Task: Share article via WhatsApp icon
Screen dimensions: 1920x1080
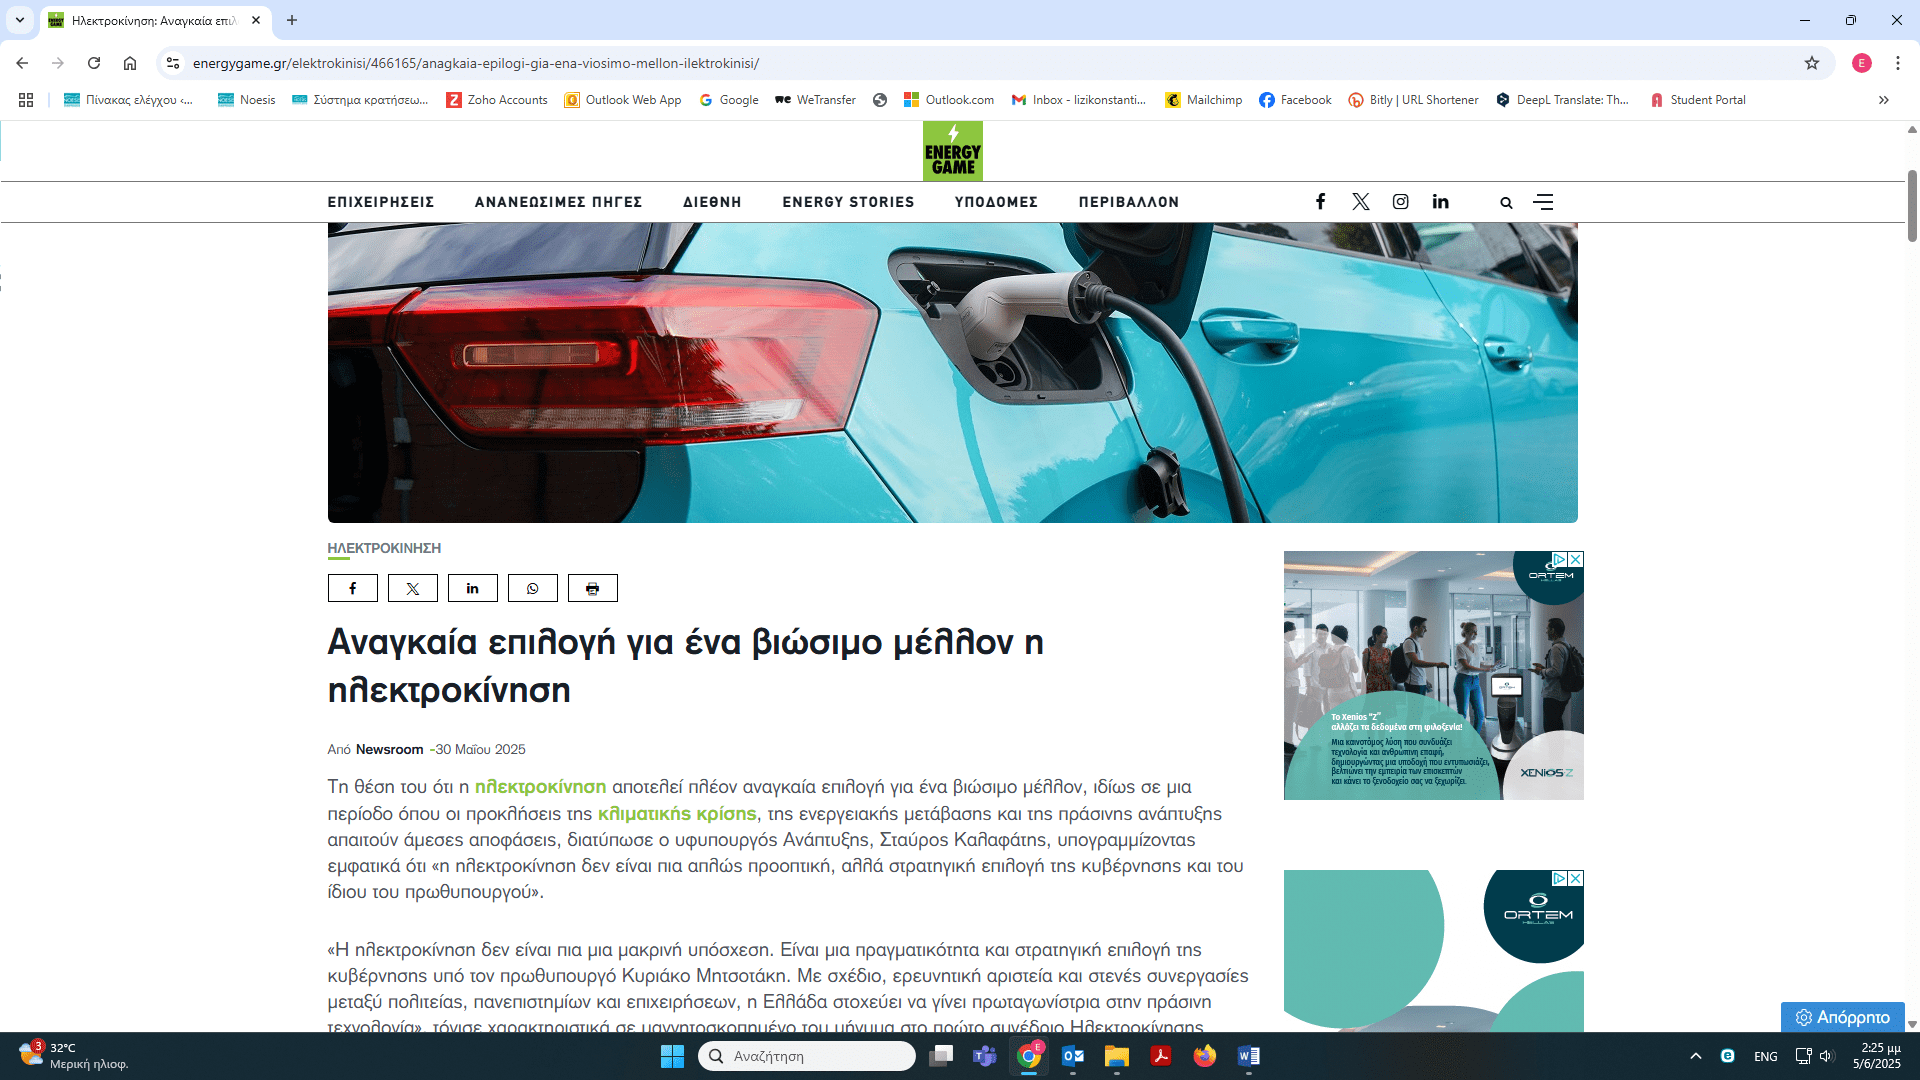Action: [532, 588]
